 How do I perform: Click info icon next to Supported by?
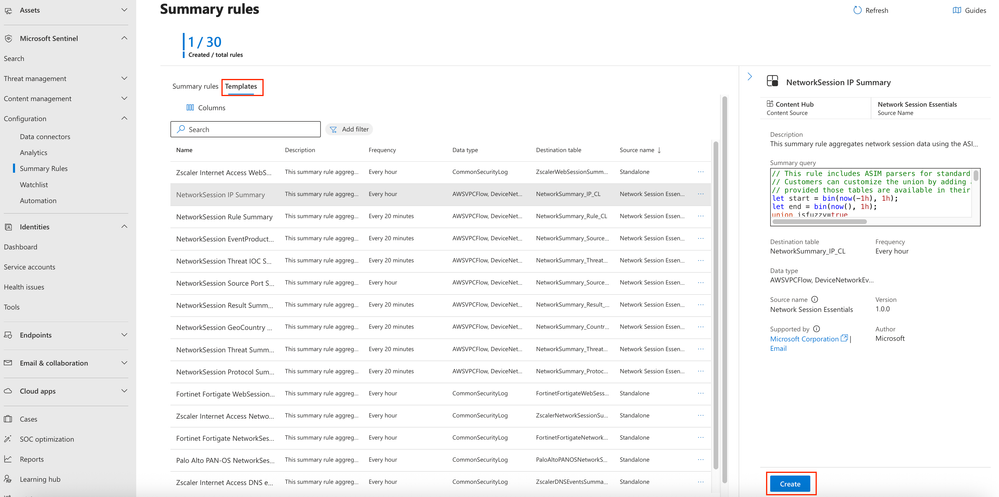click(x=816, y=329)
